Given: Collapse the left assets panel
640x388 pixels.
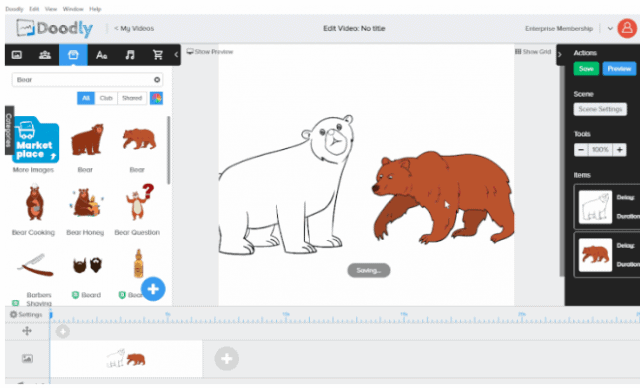Looking at the screenshot, I should coord(176,54).
